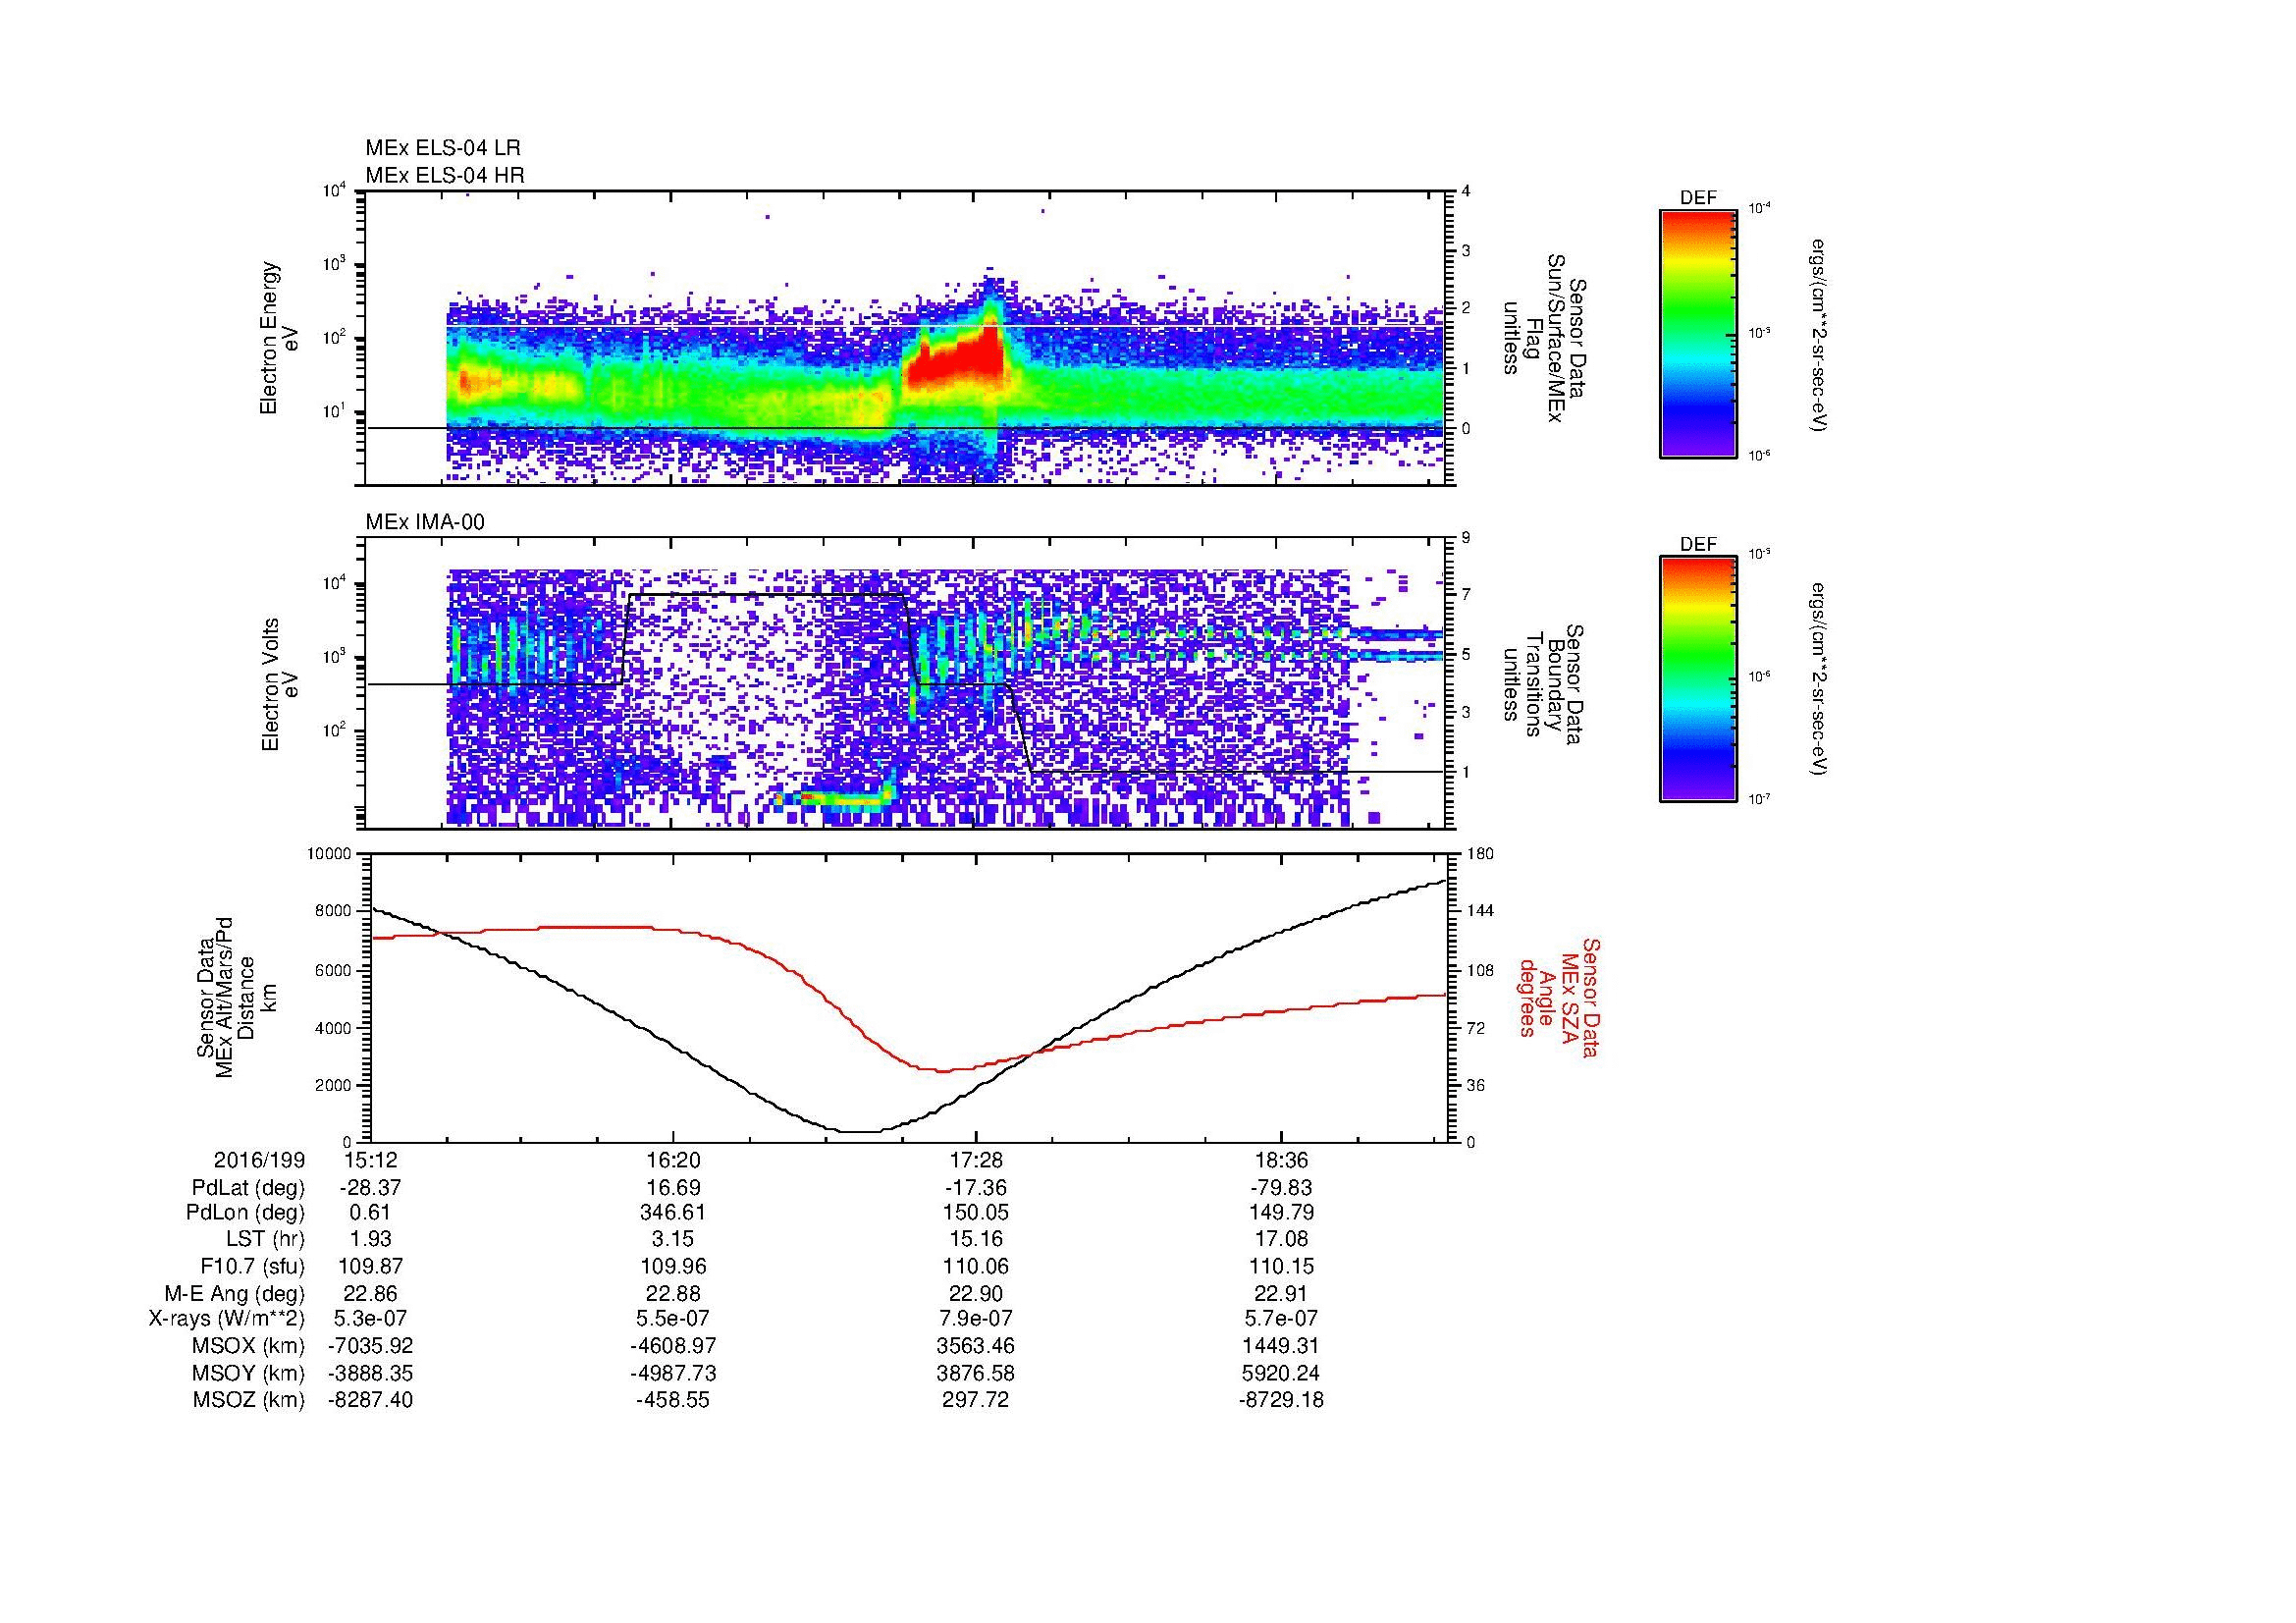
Task: Click the '15:12' time tick label
Action: coord(370,1161)
